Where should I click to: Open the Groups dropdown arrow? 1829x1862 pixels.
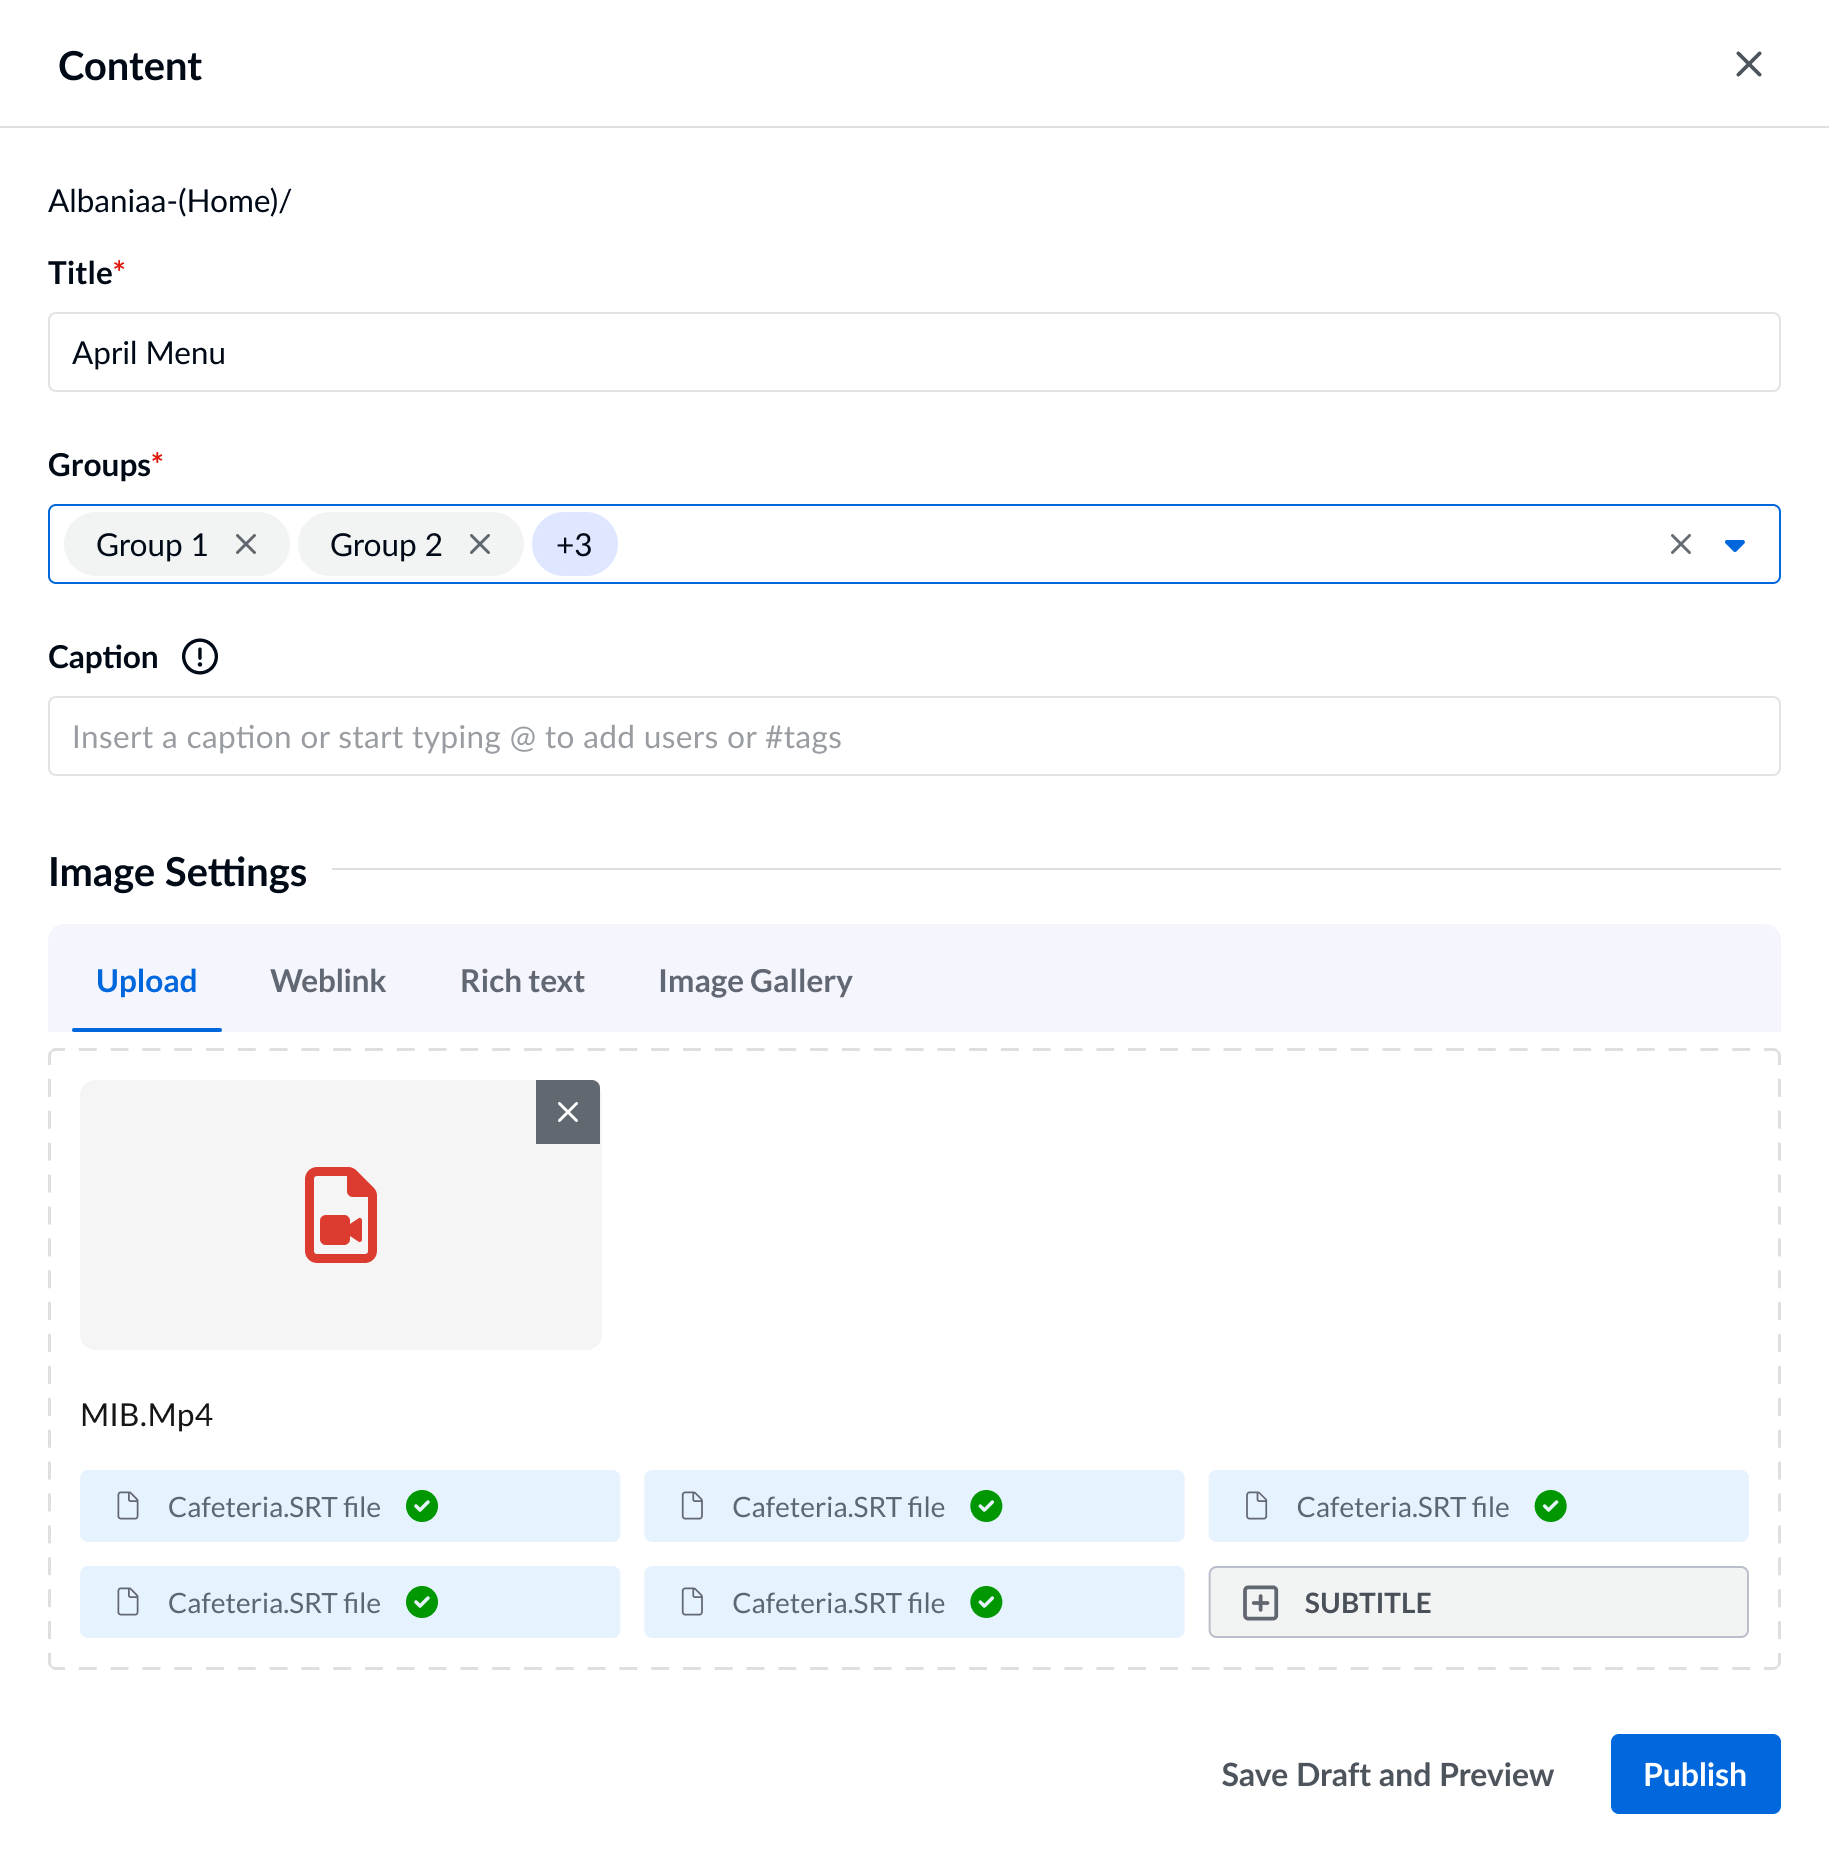click(1735, 545)
